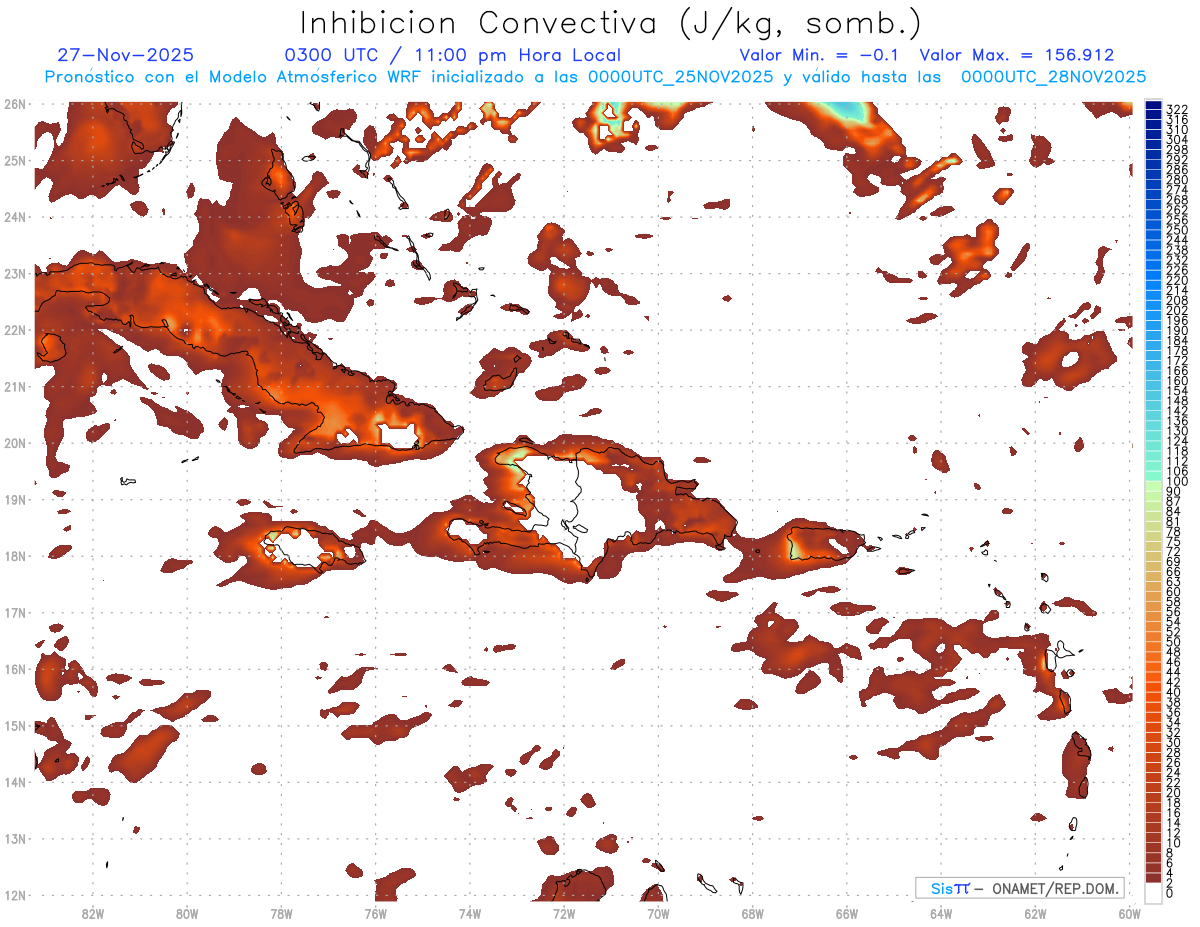Click the "100" value on the color scale
The width and height of the screenshot is (1200, 927).
1176,482
